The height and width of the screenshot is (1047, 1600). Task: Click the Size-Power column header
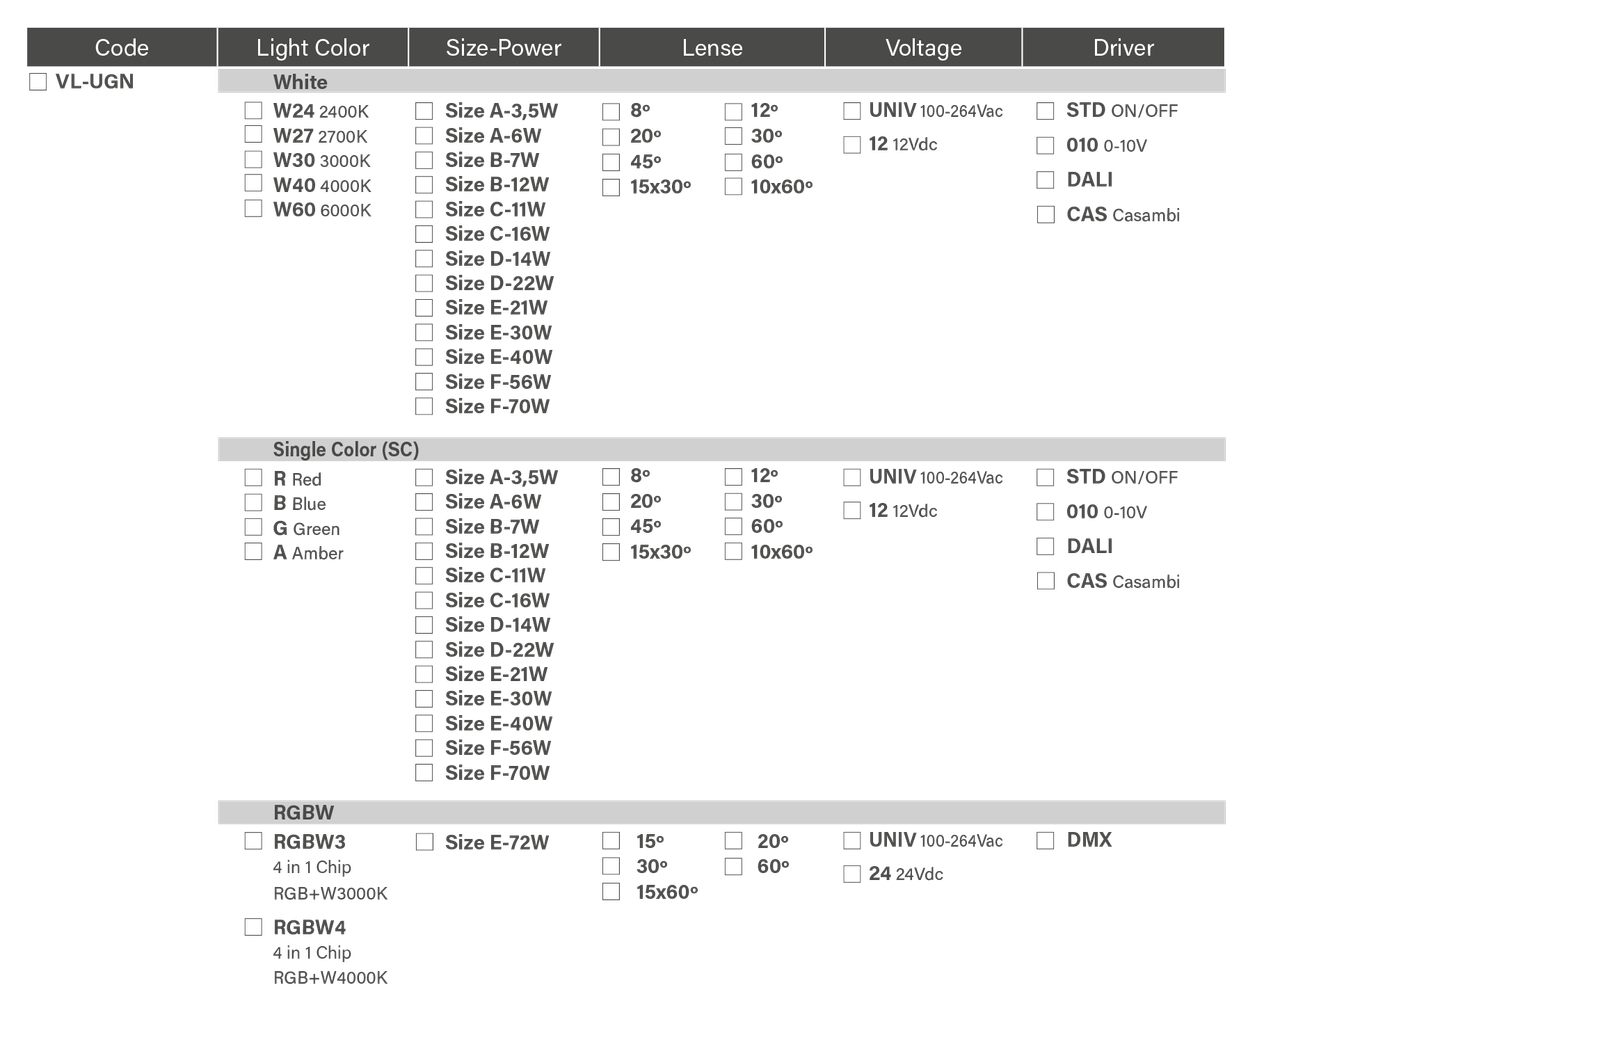pos(503,47)
